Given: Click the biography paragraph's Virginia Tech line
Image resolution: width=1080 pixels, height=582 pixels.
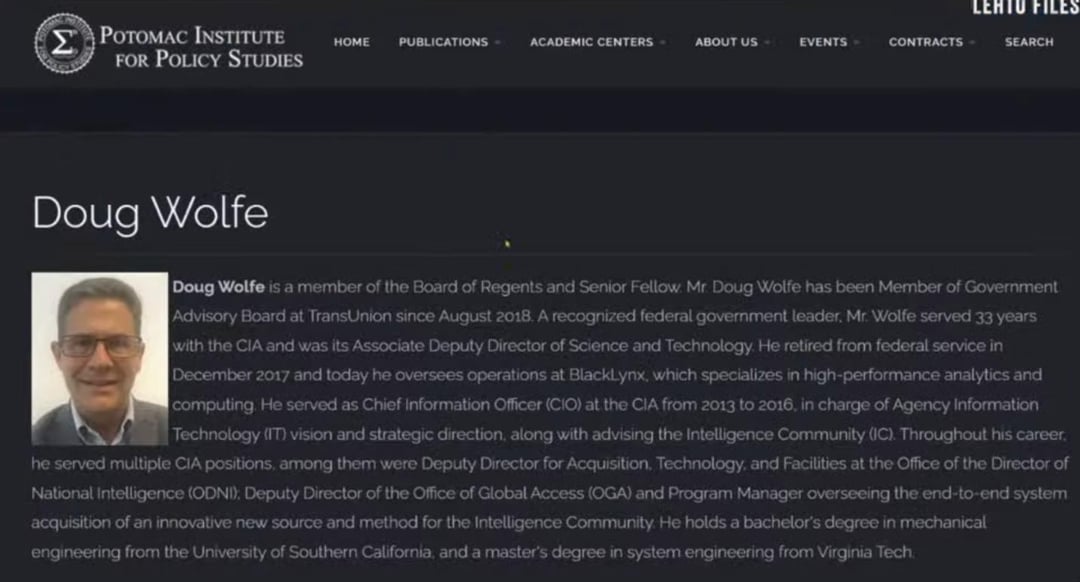Looking at the screenshot, I should [x=472, y=553].
